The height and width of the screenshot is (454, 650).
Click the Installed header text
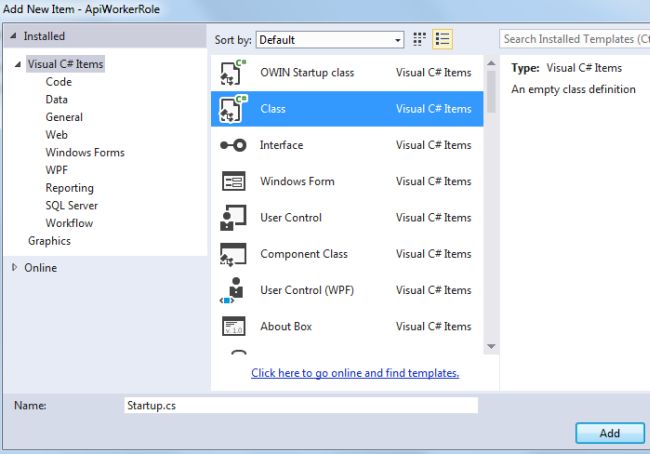pyautogui.click(x=44, y=36)
